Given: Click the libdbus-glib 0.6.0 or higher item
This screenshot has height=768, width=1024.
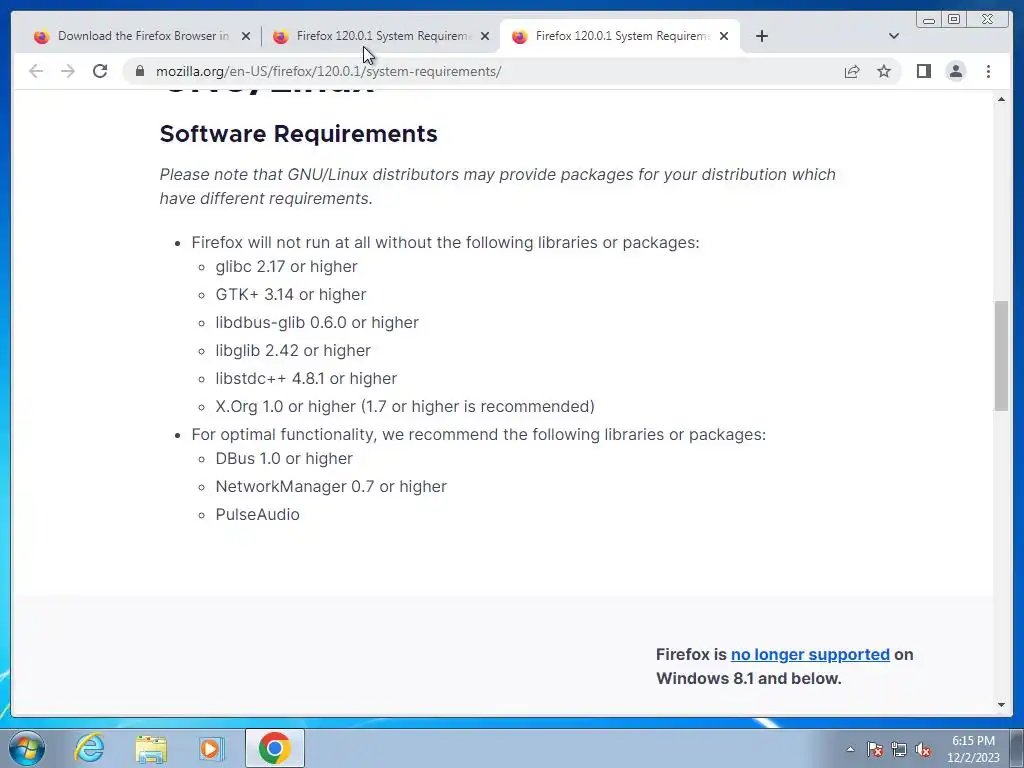Looking at the screenshot, I should [x=317, y=323].
